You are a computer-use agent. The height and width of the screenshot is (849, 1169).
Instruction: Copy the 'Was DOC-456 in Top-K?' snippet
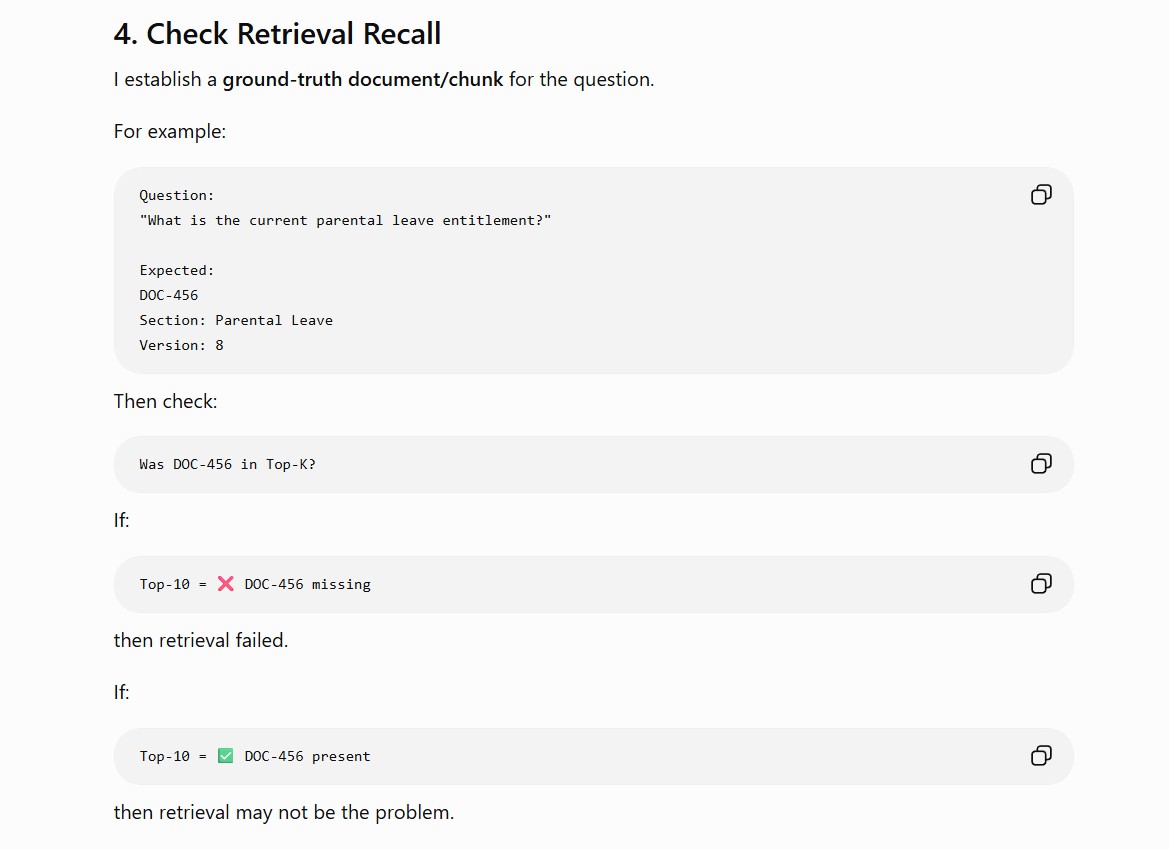1041,464
